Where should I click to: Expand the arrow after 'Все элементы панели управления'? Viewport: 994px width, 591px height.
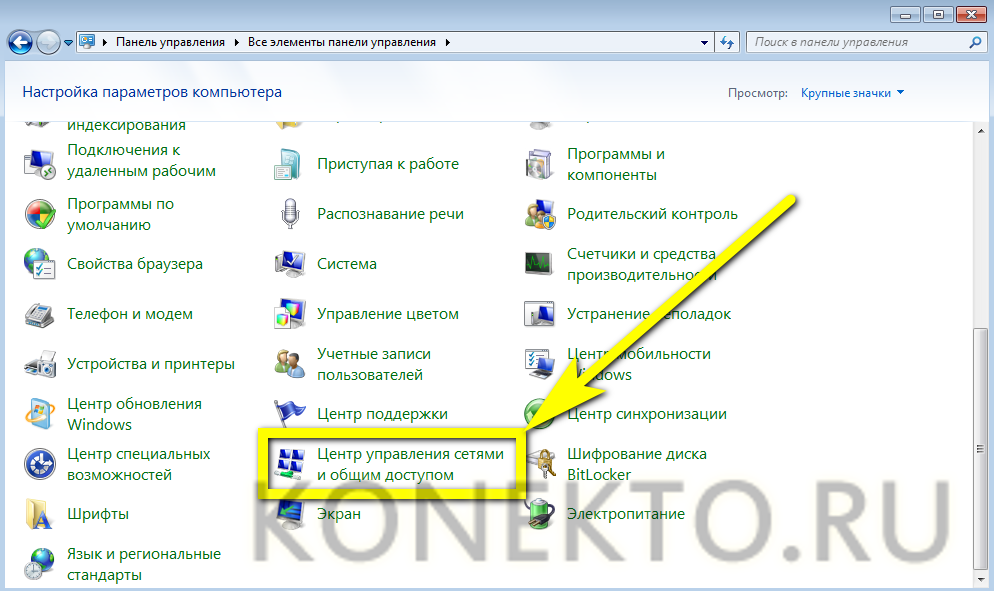[447, 43]
